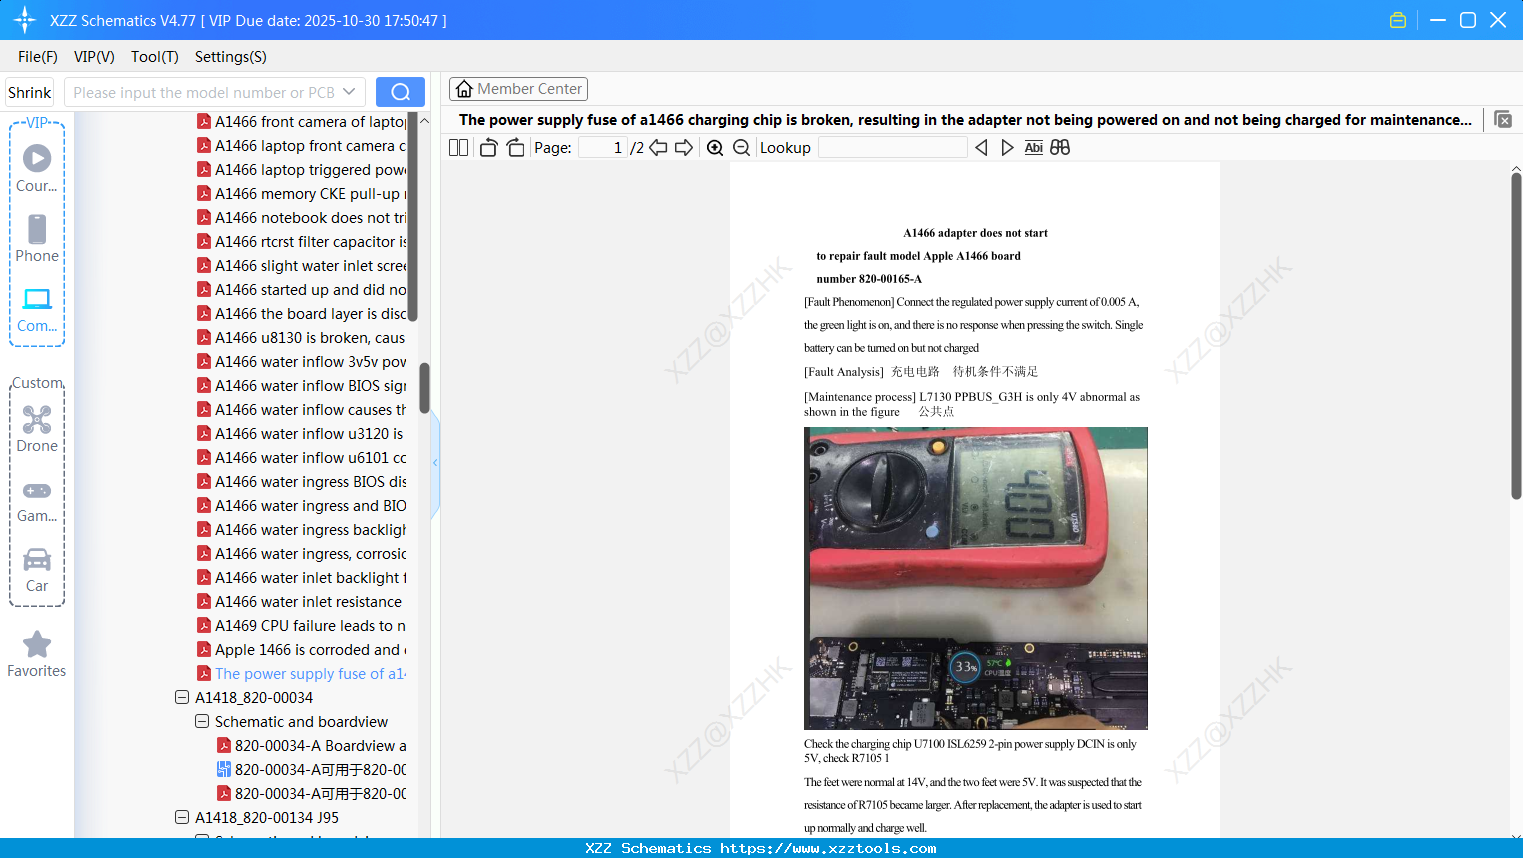Click the file tree scrollbar thumb
1523x858 pixels.
coord(424,387)
